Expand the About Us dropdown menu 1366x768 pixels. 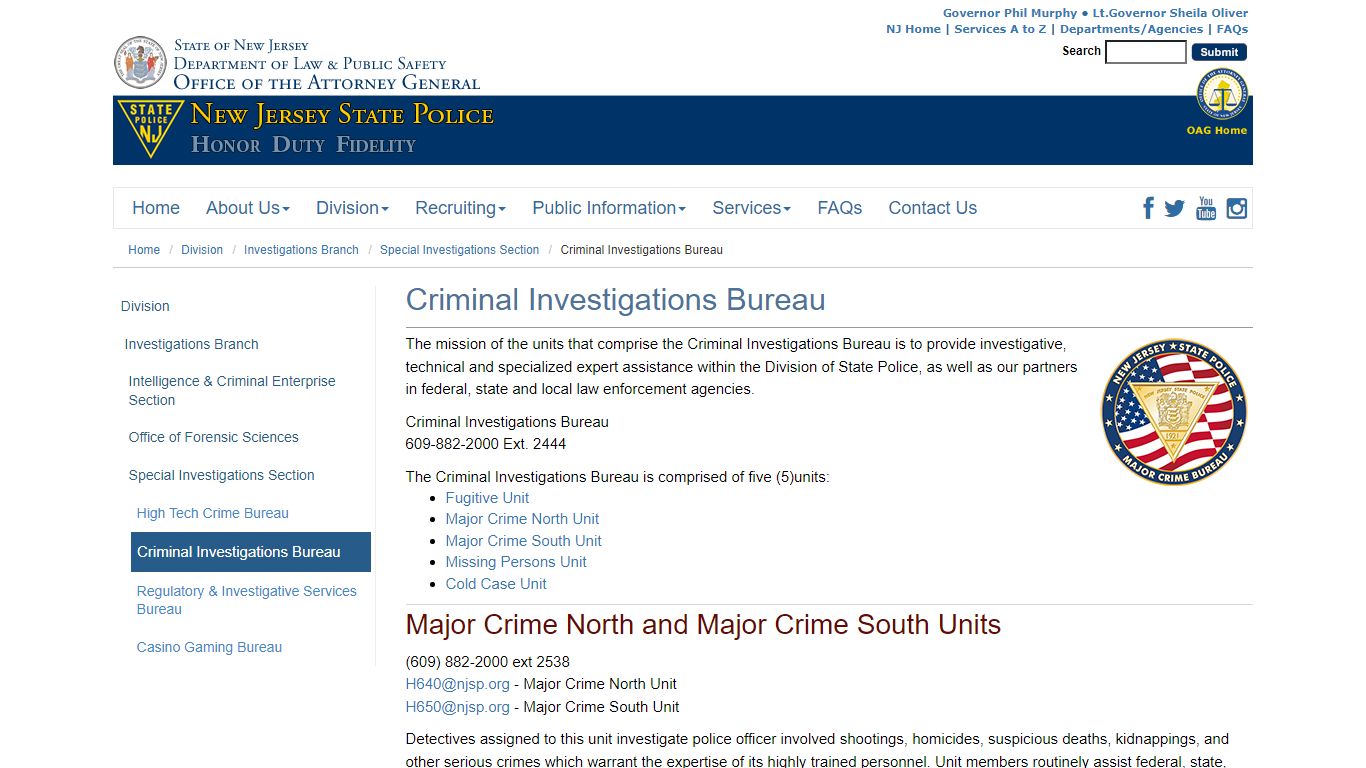click(248, 208)
